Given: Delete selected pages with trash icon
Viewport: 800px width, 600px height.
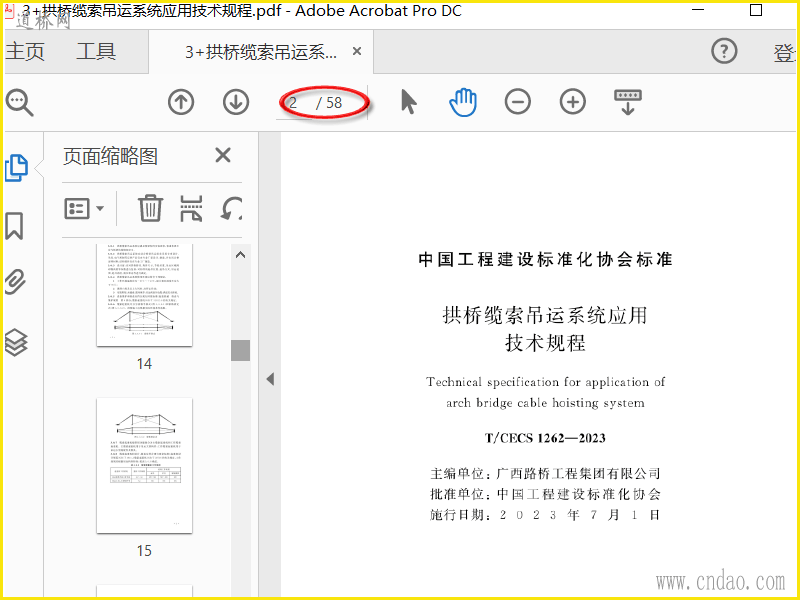Looking at the screenshot, I should pos(150,208).
